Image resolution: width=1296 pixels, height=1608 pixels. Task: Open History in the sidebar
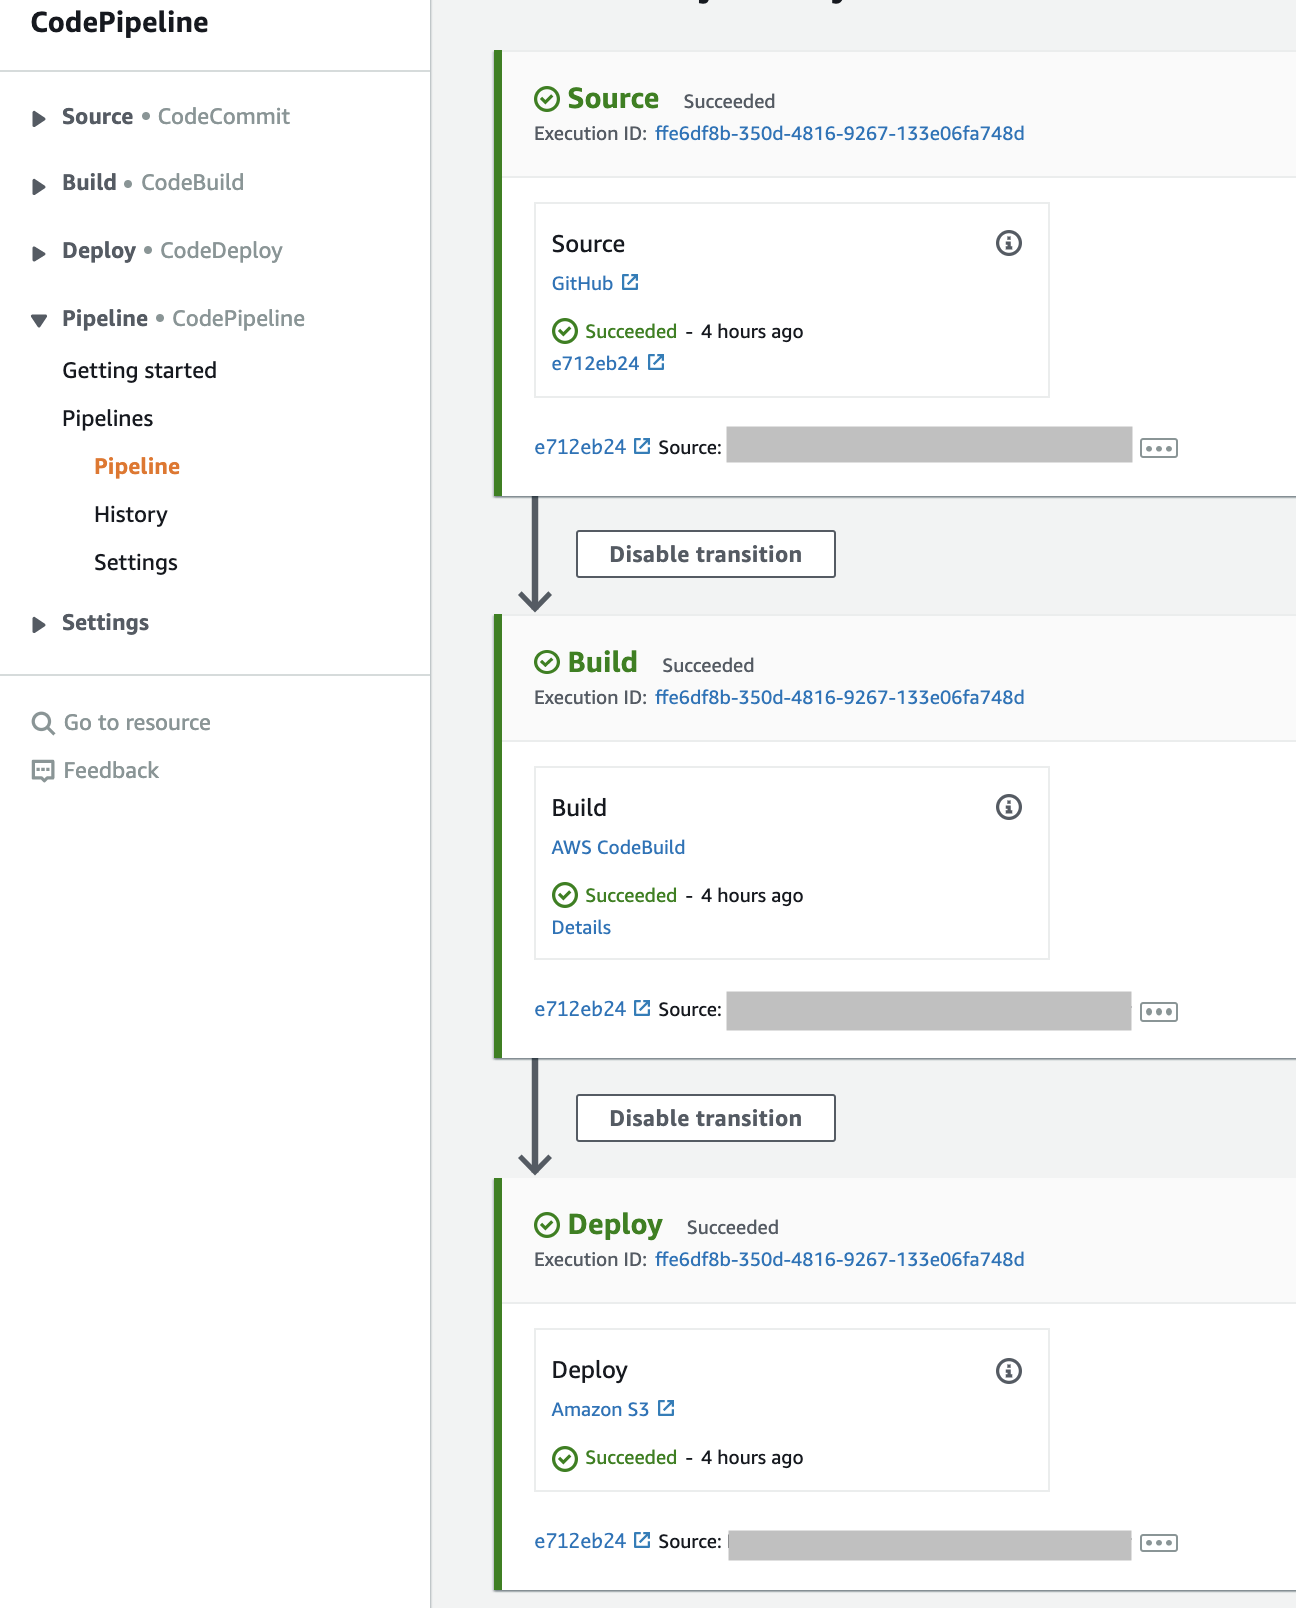point(130,514)
